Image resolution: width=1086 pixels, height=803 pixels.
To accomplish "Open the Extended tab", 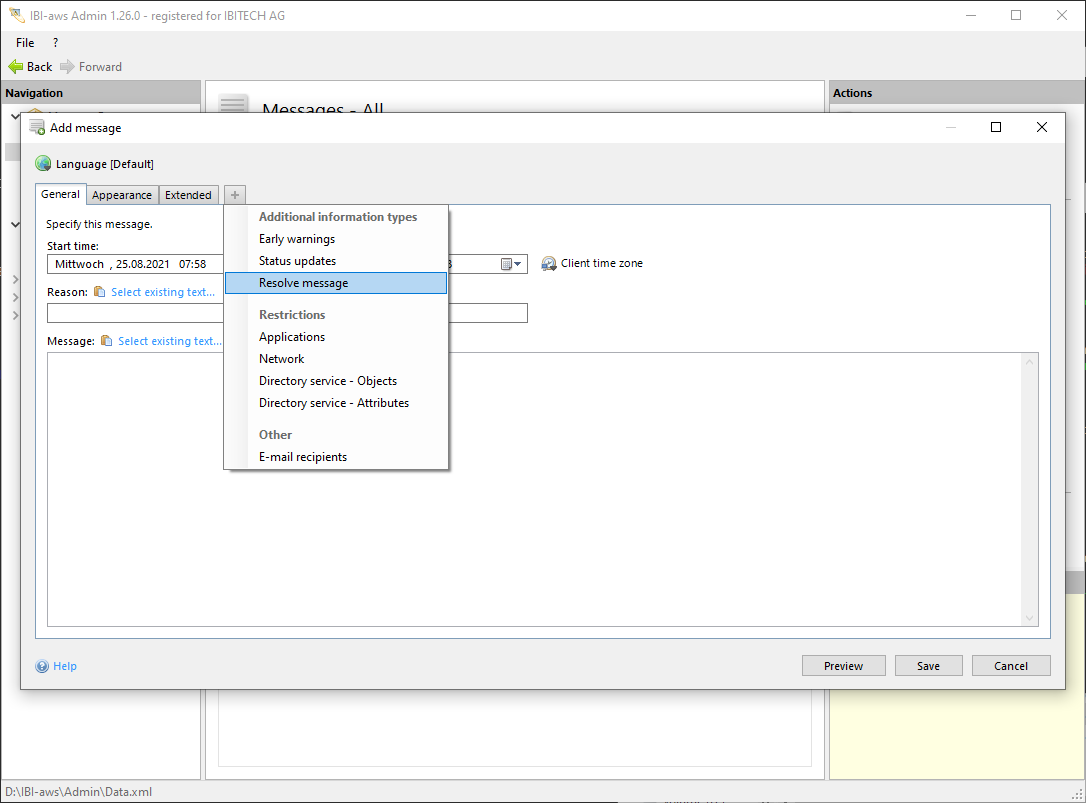I will 188,195.
